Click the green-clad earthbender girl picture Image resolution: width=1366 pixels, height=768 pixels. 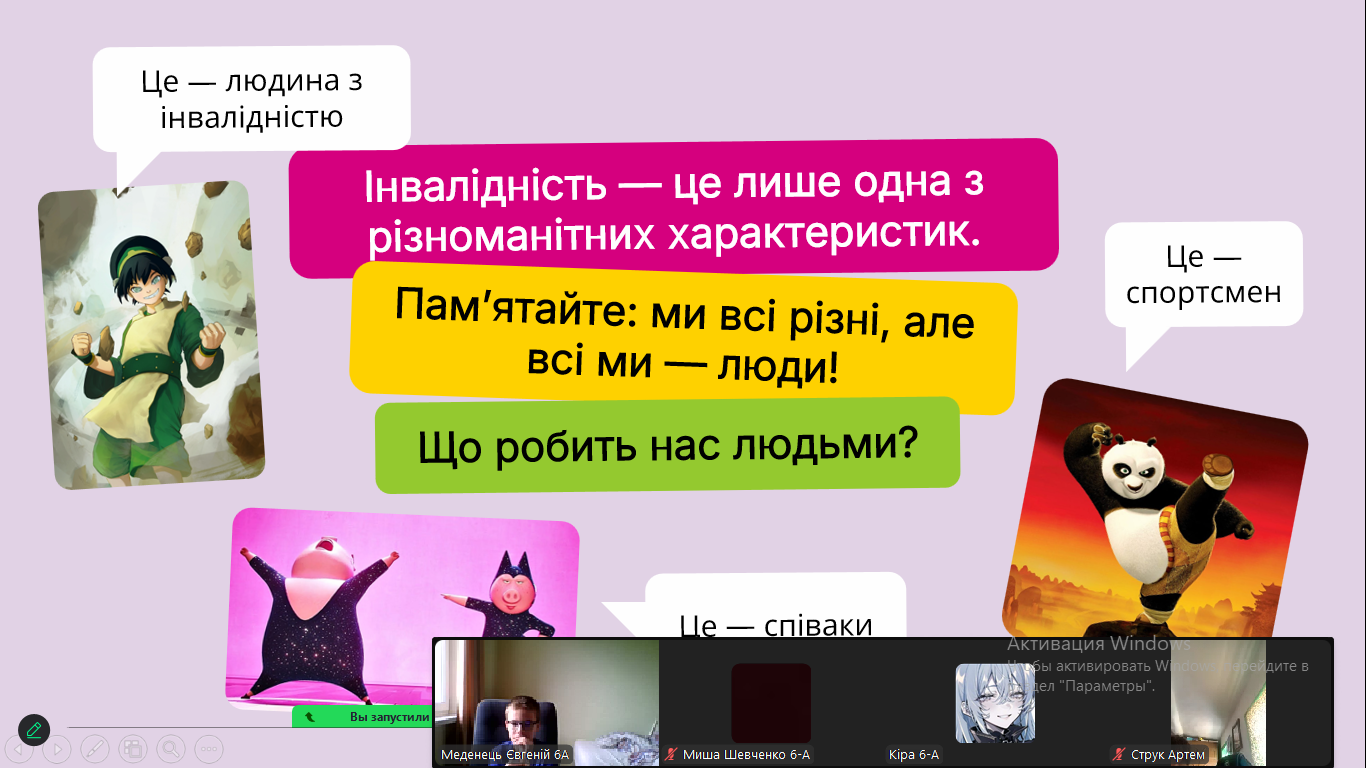tap(151, 335)
